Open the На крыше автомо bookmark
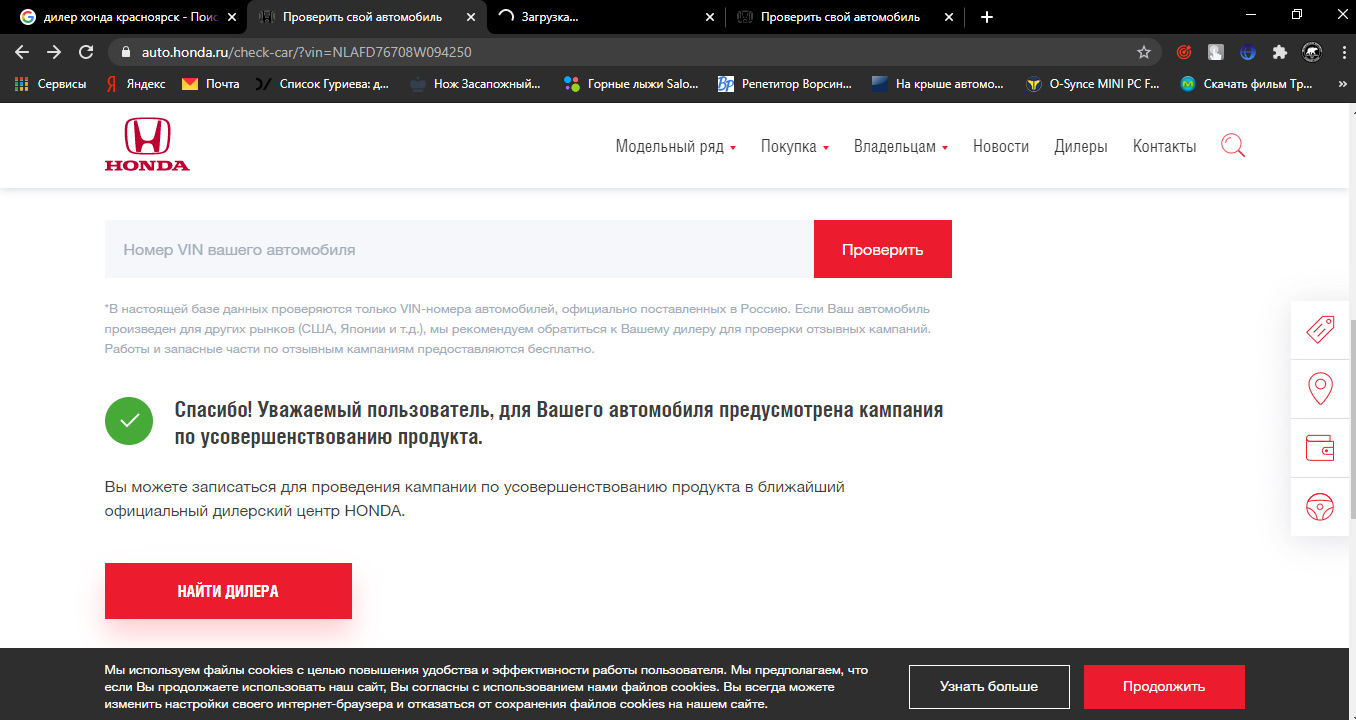The height and width of the screenshot is (720, 1356). click(x=939, y=84)
